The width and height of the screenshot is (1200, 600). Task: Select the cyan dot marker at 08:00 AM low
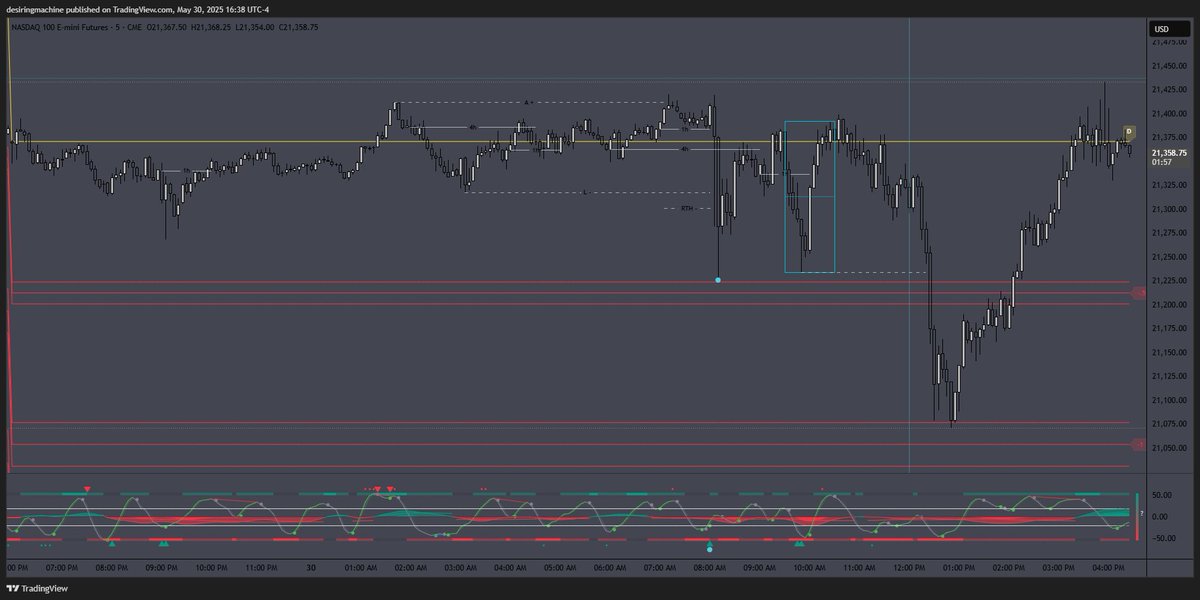(x=718, y=280)
